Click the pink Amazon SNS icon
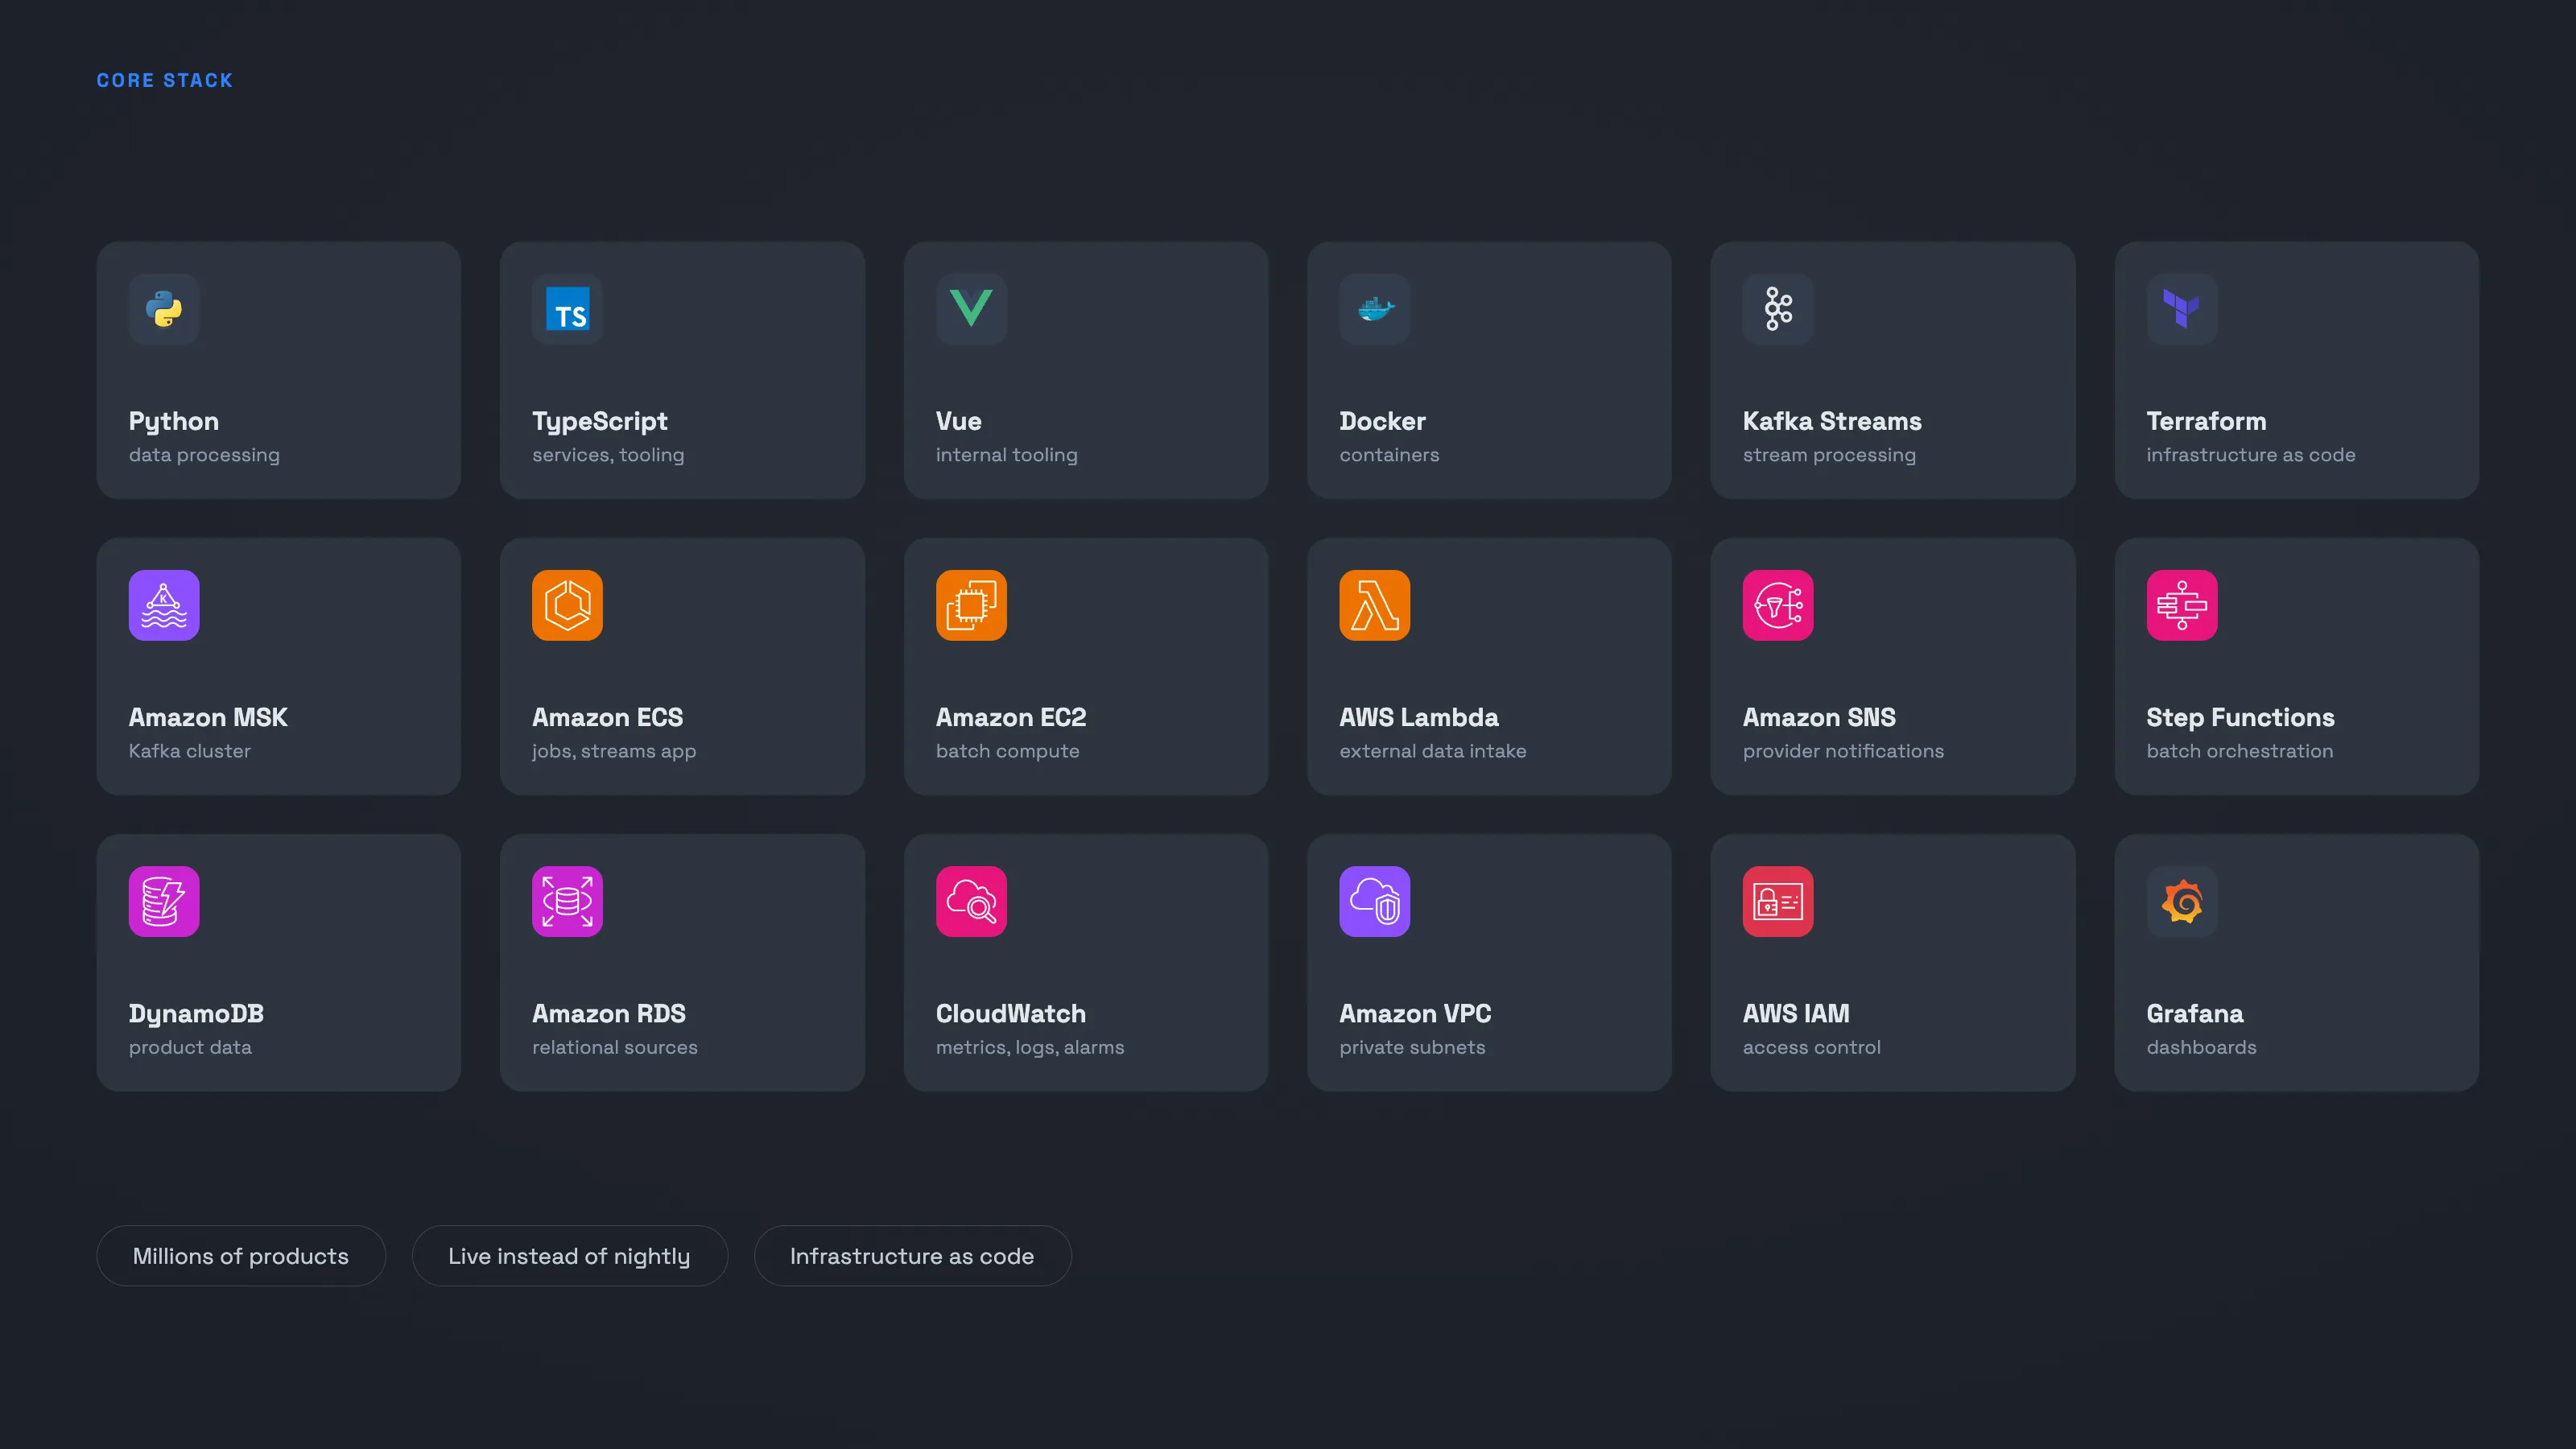This screenshot has height=1449, width=2576. pyautogui.click(x=1778, y=605)
